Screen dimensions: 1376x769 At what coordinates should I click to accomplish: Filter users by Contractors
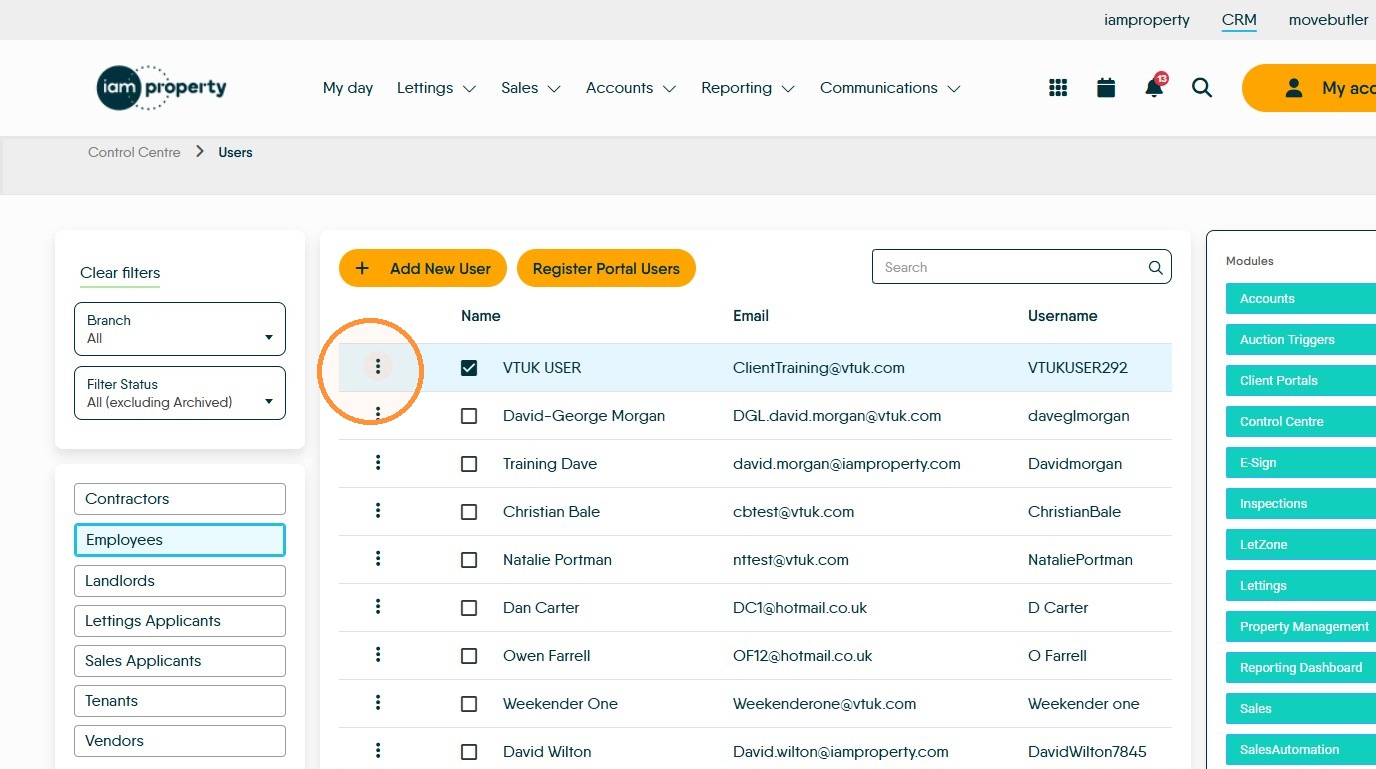coord(180,499)
